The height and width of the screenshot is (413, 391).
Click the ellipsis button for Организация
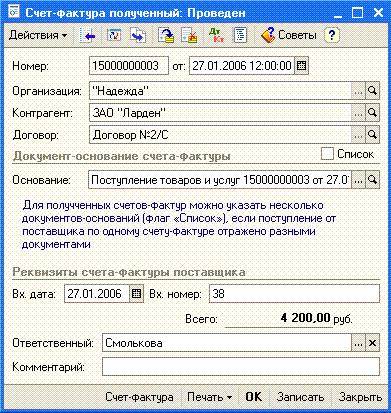358,91
